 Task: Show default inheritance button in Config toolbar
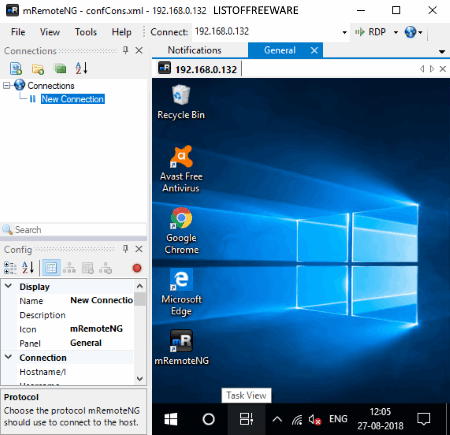(106, 268)
